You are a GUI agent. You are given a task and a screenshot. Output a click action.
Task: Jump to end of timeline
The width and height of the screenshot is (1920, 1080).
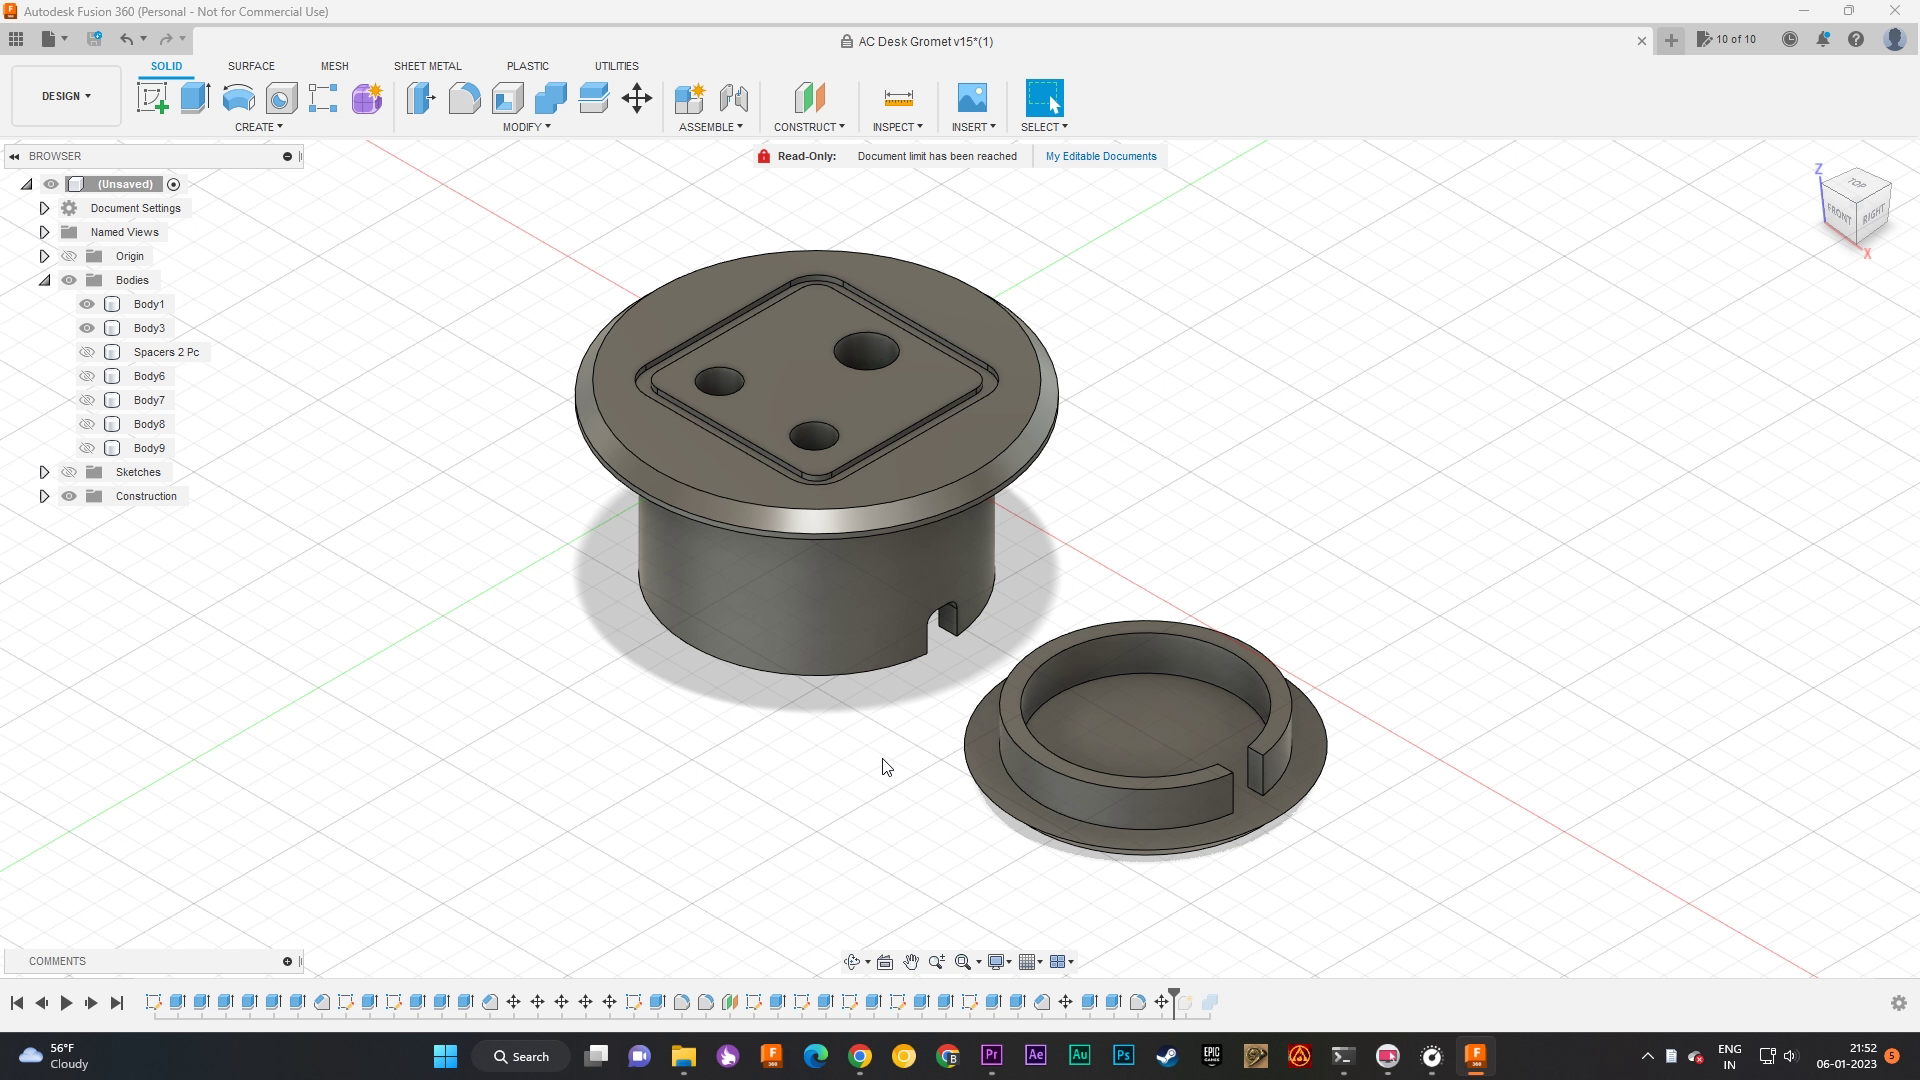coord(117,1003)
